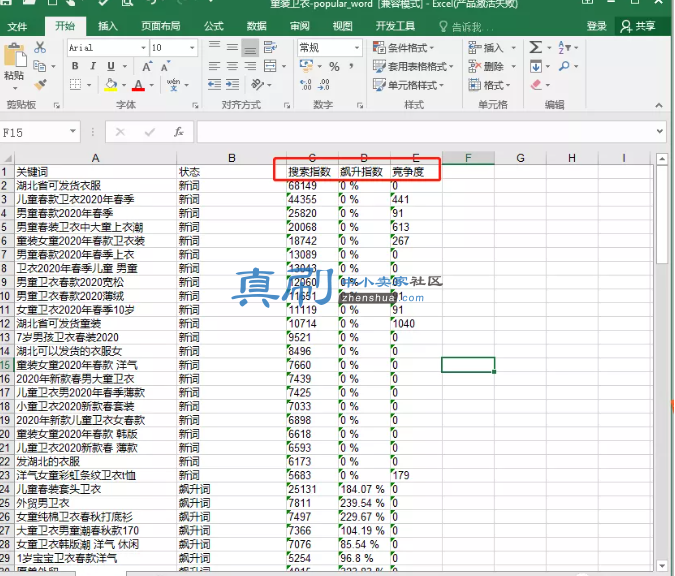Apply comma style format

click(352, 66)
